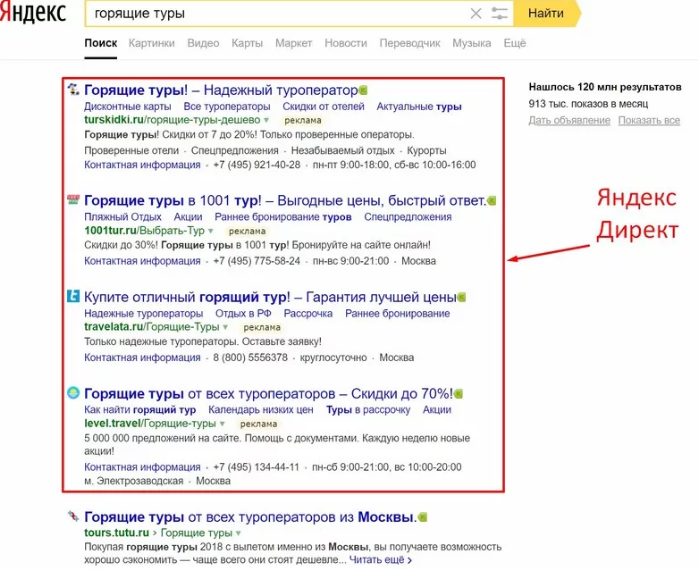Open turskidki.ru Контактная информация link
Screen dimensions: 698x569
pos(142,165)
